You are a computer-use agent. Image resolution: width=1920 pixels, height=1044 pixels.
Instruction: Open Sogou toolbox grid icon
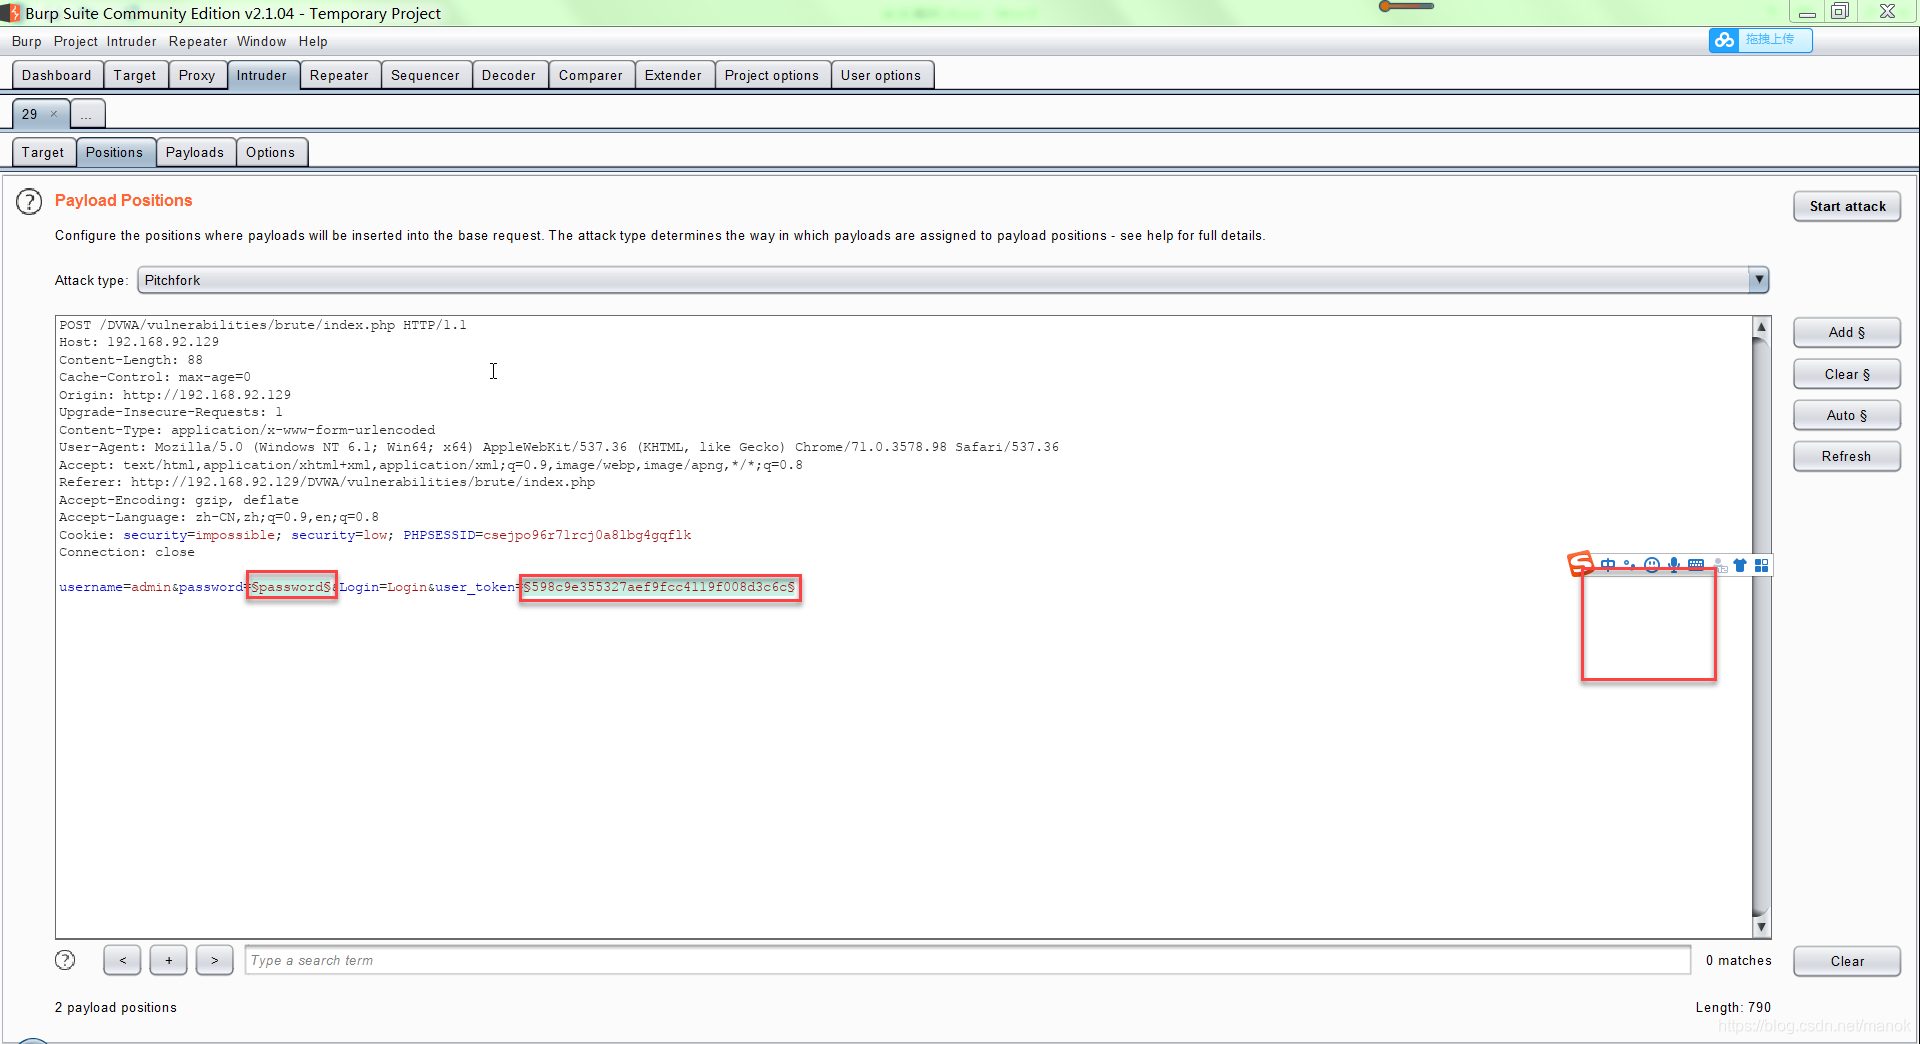pos(1762,565)
